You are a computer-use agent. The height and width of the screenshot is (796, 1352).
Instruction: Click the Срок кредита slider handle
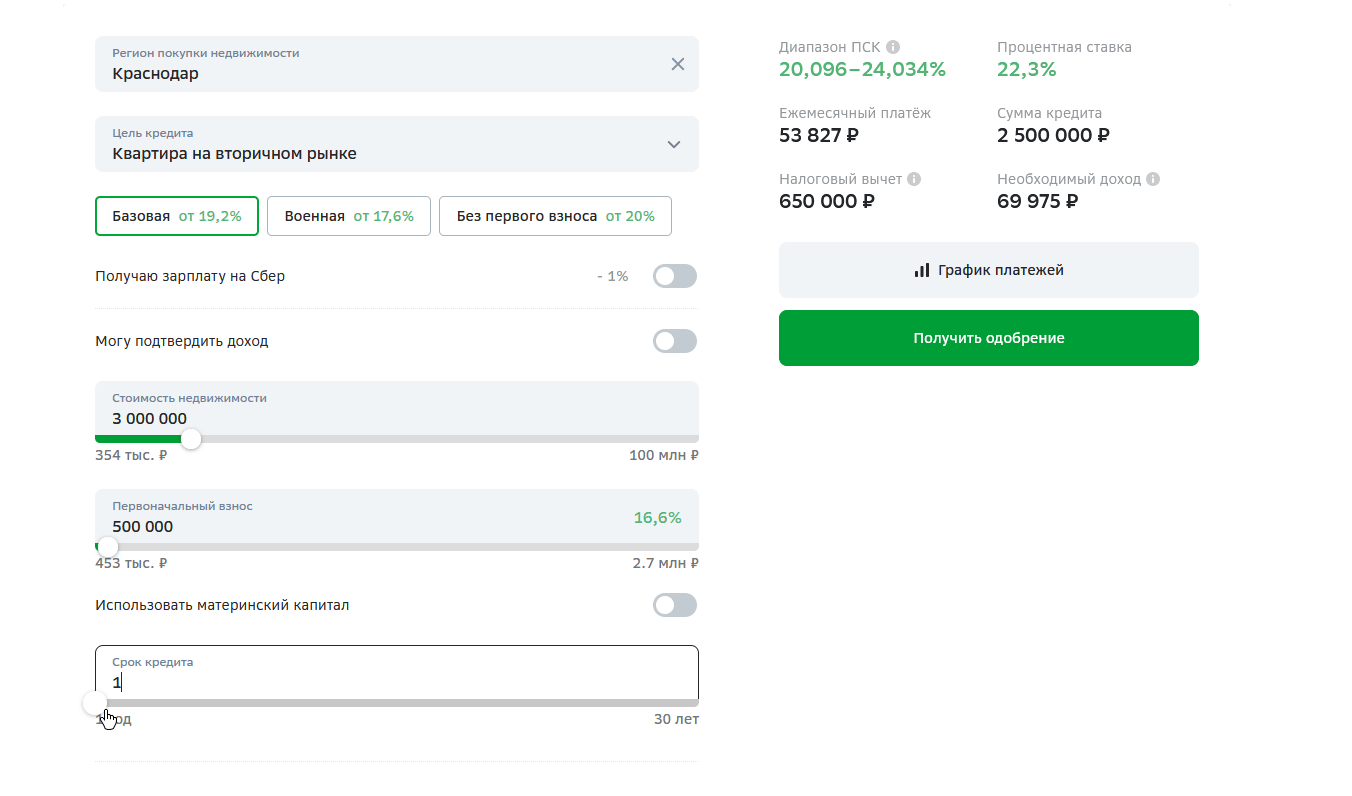(x=95, y=703)
